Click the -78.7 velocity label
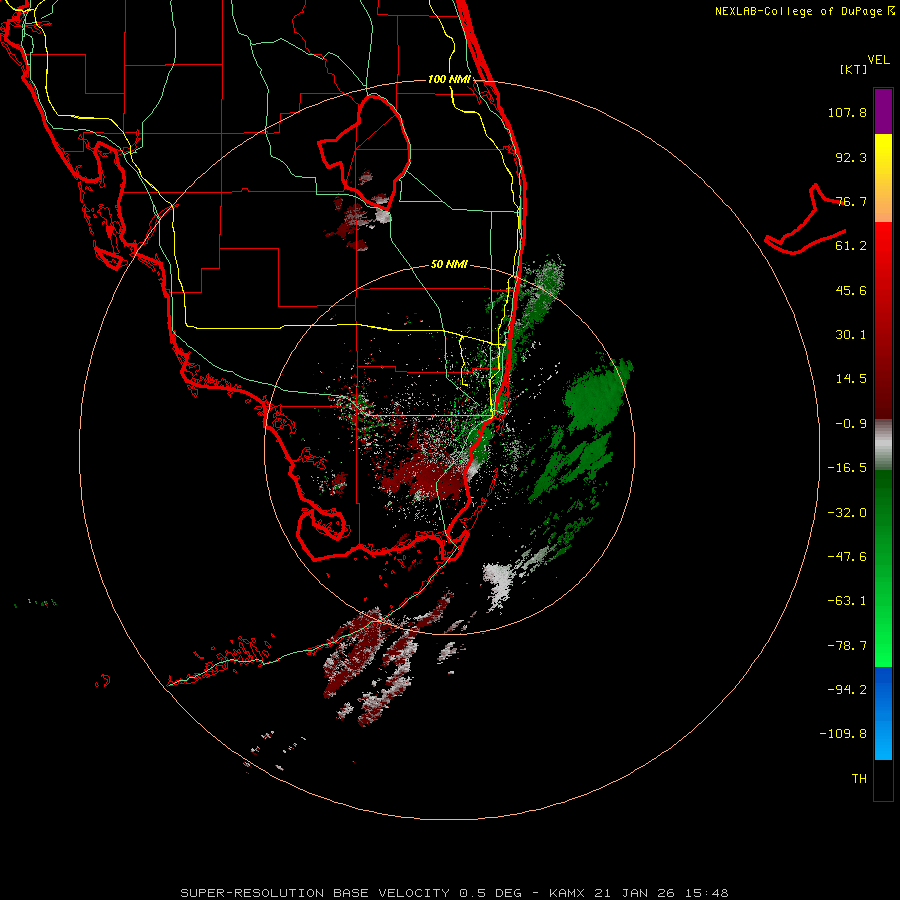 click(847, 646)
